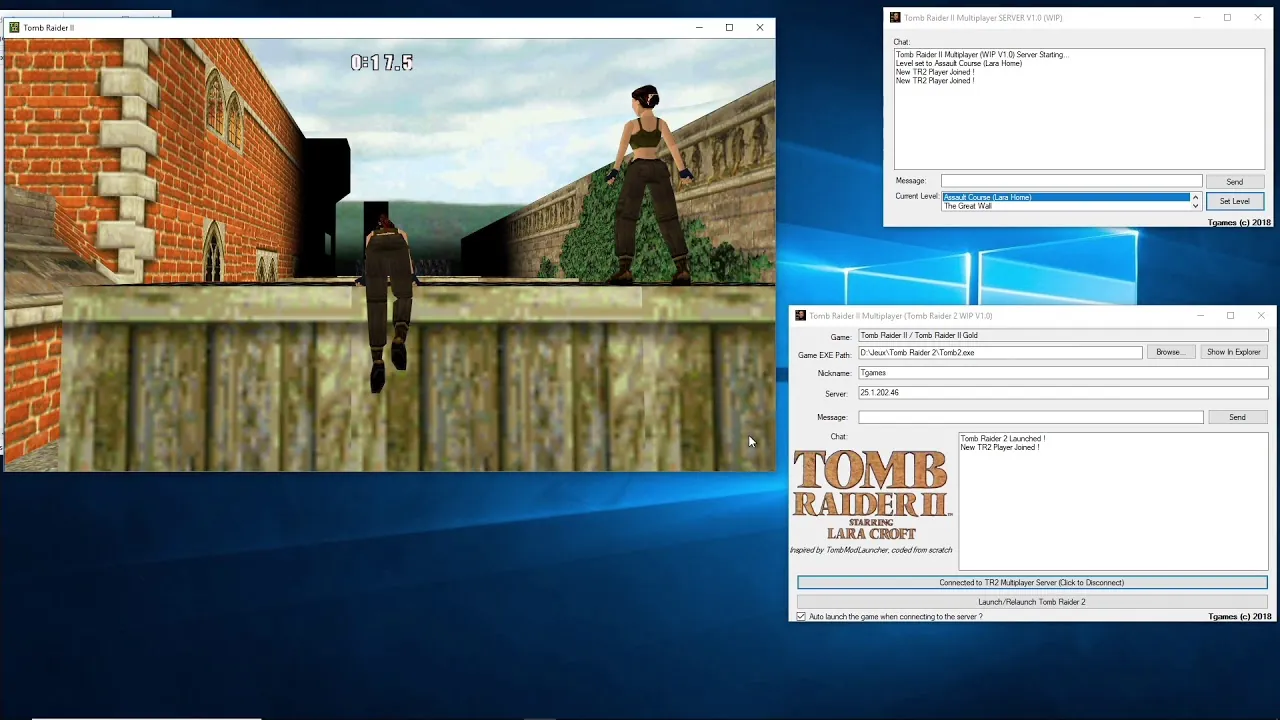
Task: Click 'New TR2 Player Joined !' in launcher chat
Action: [1000, 448]
